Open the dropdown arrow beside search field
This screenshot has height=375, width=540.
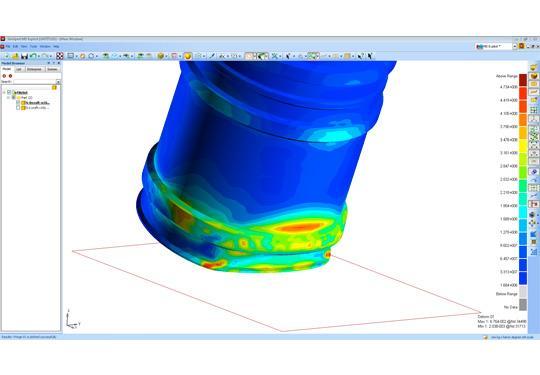point(58,82)
